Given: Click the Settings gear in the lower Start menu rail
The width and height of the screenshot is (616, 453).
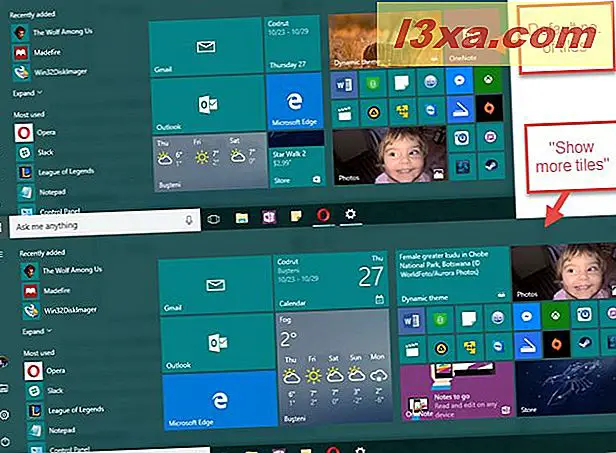Looking at the screenshot, I should (4, 415).
